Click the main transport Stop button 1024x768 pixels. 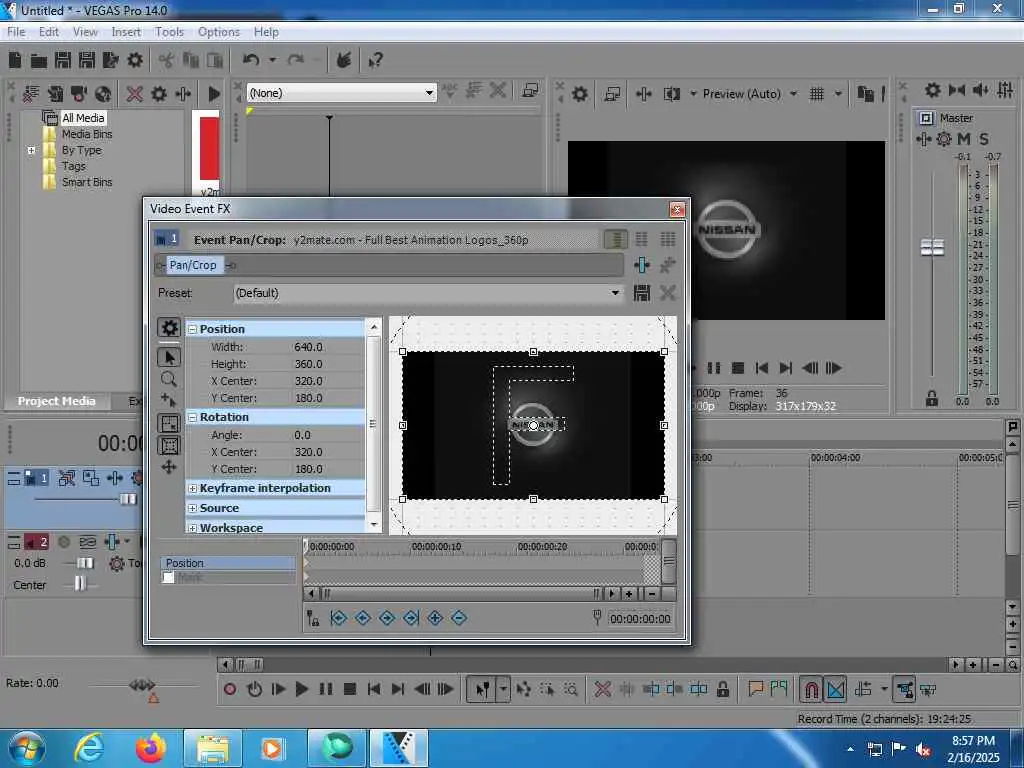tap(349, 689)
